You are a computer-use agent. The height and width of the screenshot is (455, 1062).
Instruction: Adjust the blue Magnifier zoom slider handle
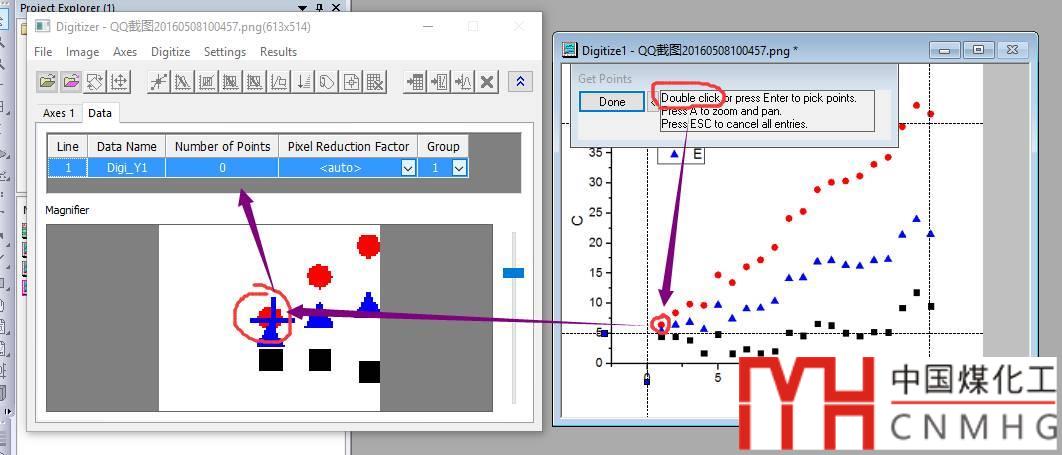513,273
